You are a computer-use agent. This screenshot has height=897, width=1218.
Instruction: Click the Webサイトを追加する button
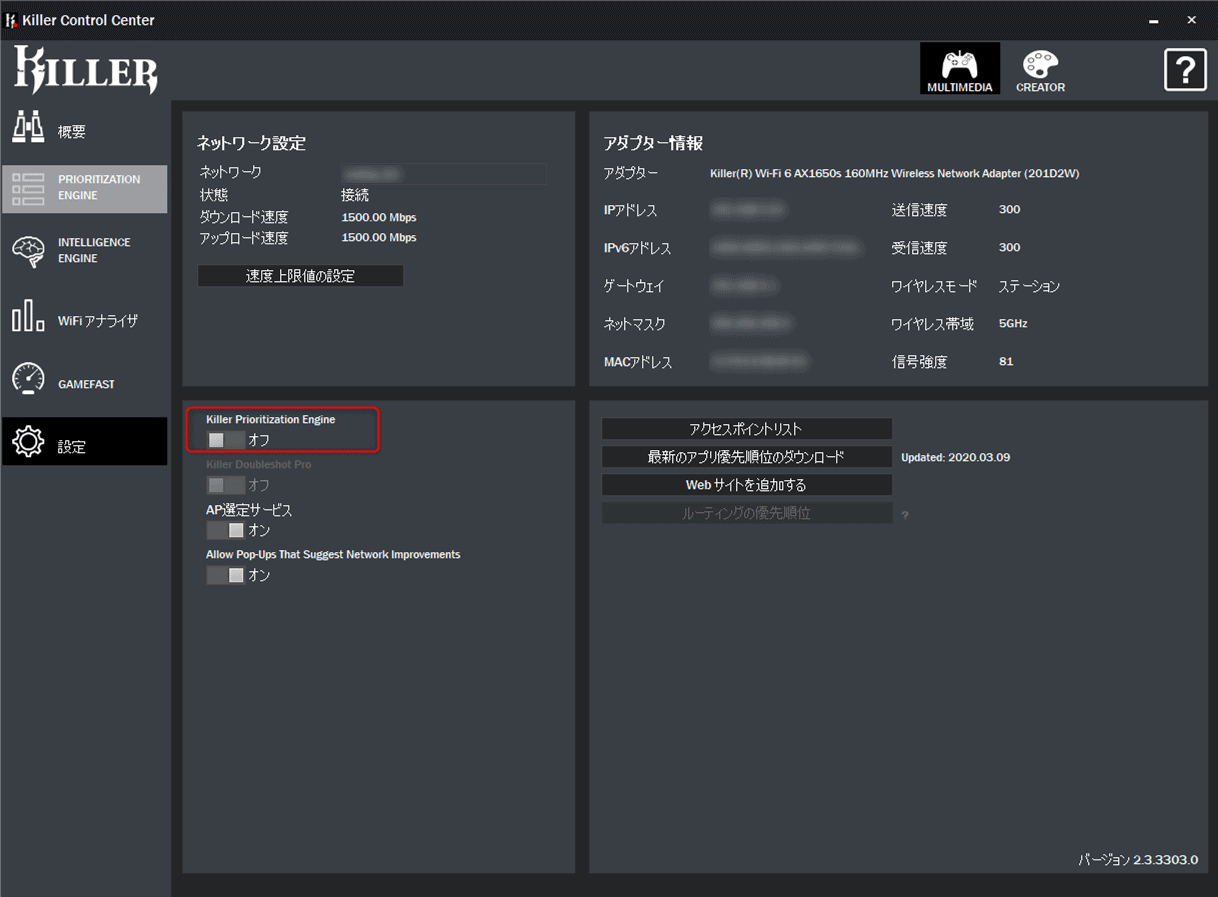[x=746, y=485]
